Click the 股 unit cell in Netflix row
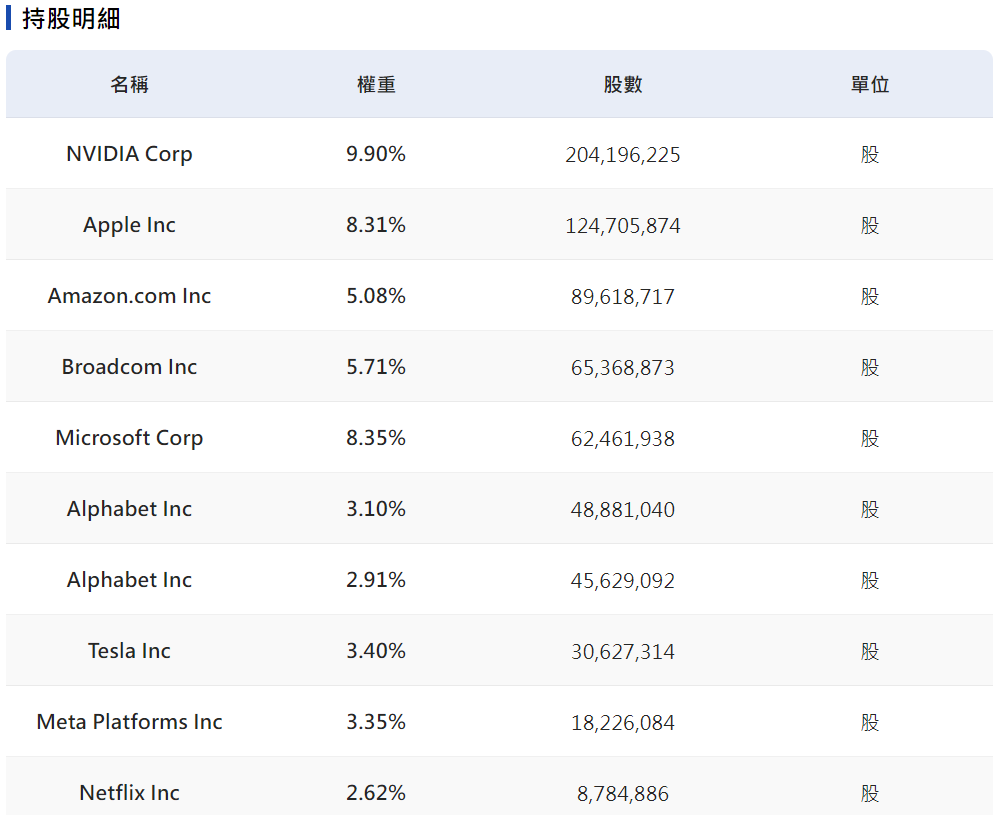 870,793
